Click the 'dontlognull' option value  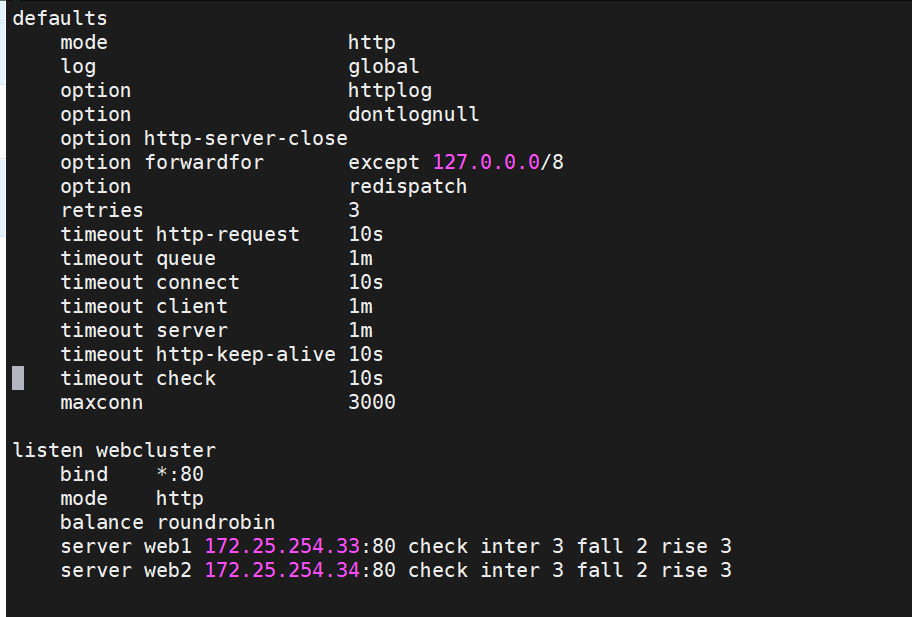tap(414, 114)
